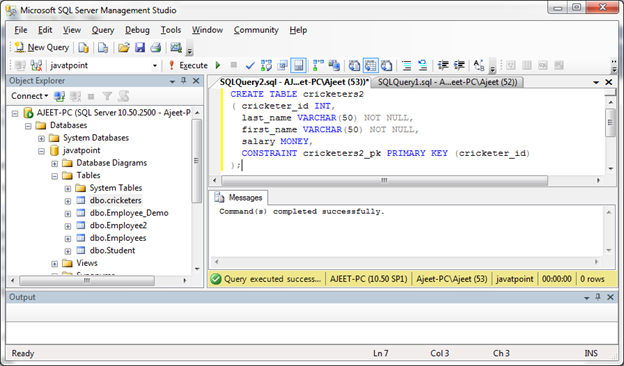Close the Object Explorer panel
Image resolution: width=624 pixels, height=366 pixels.
coord(196,81)
